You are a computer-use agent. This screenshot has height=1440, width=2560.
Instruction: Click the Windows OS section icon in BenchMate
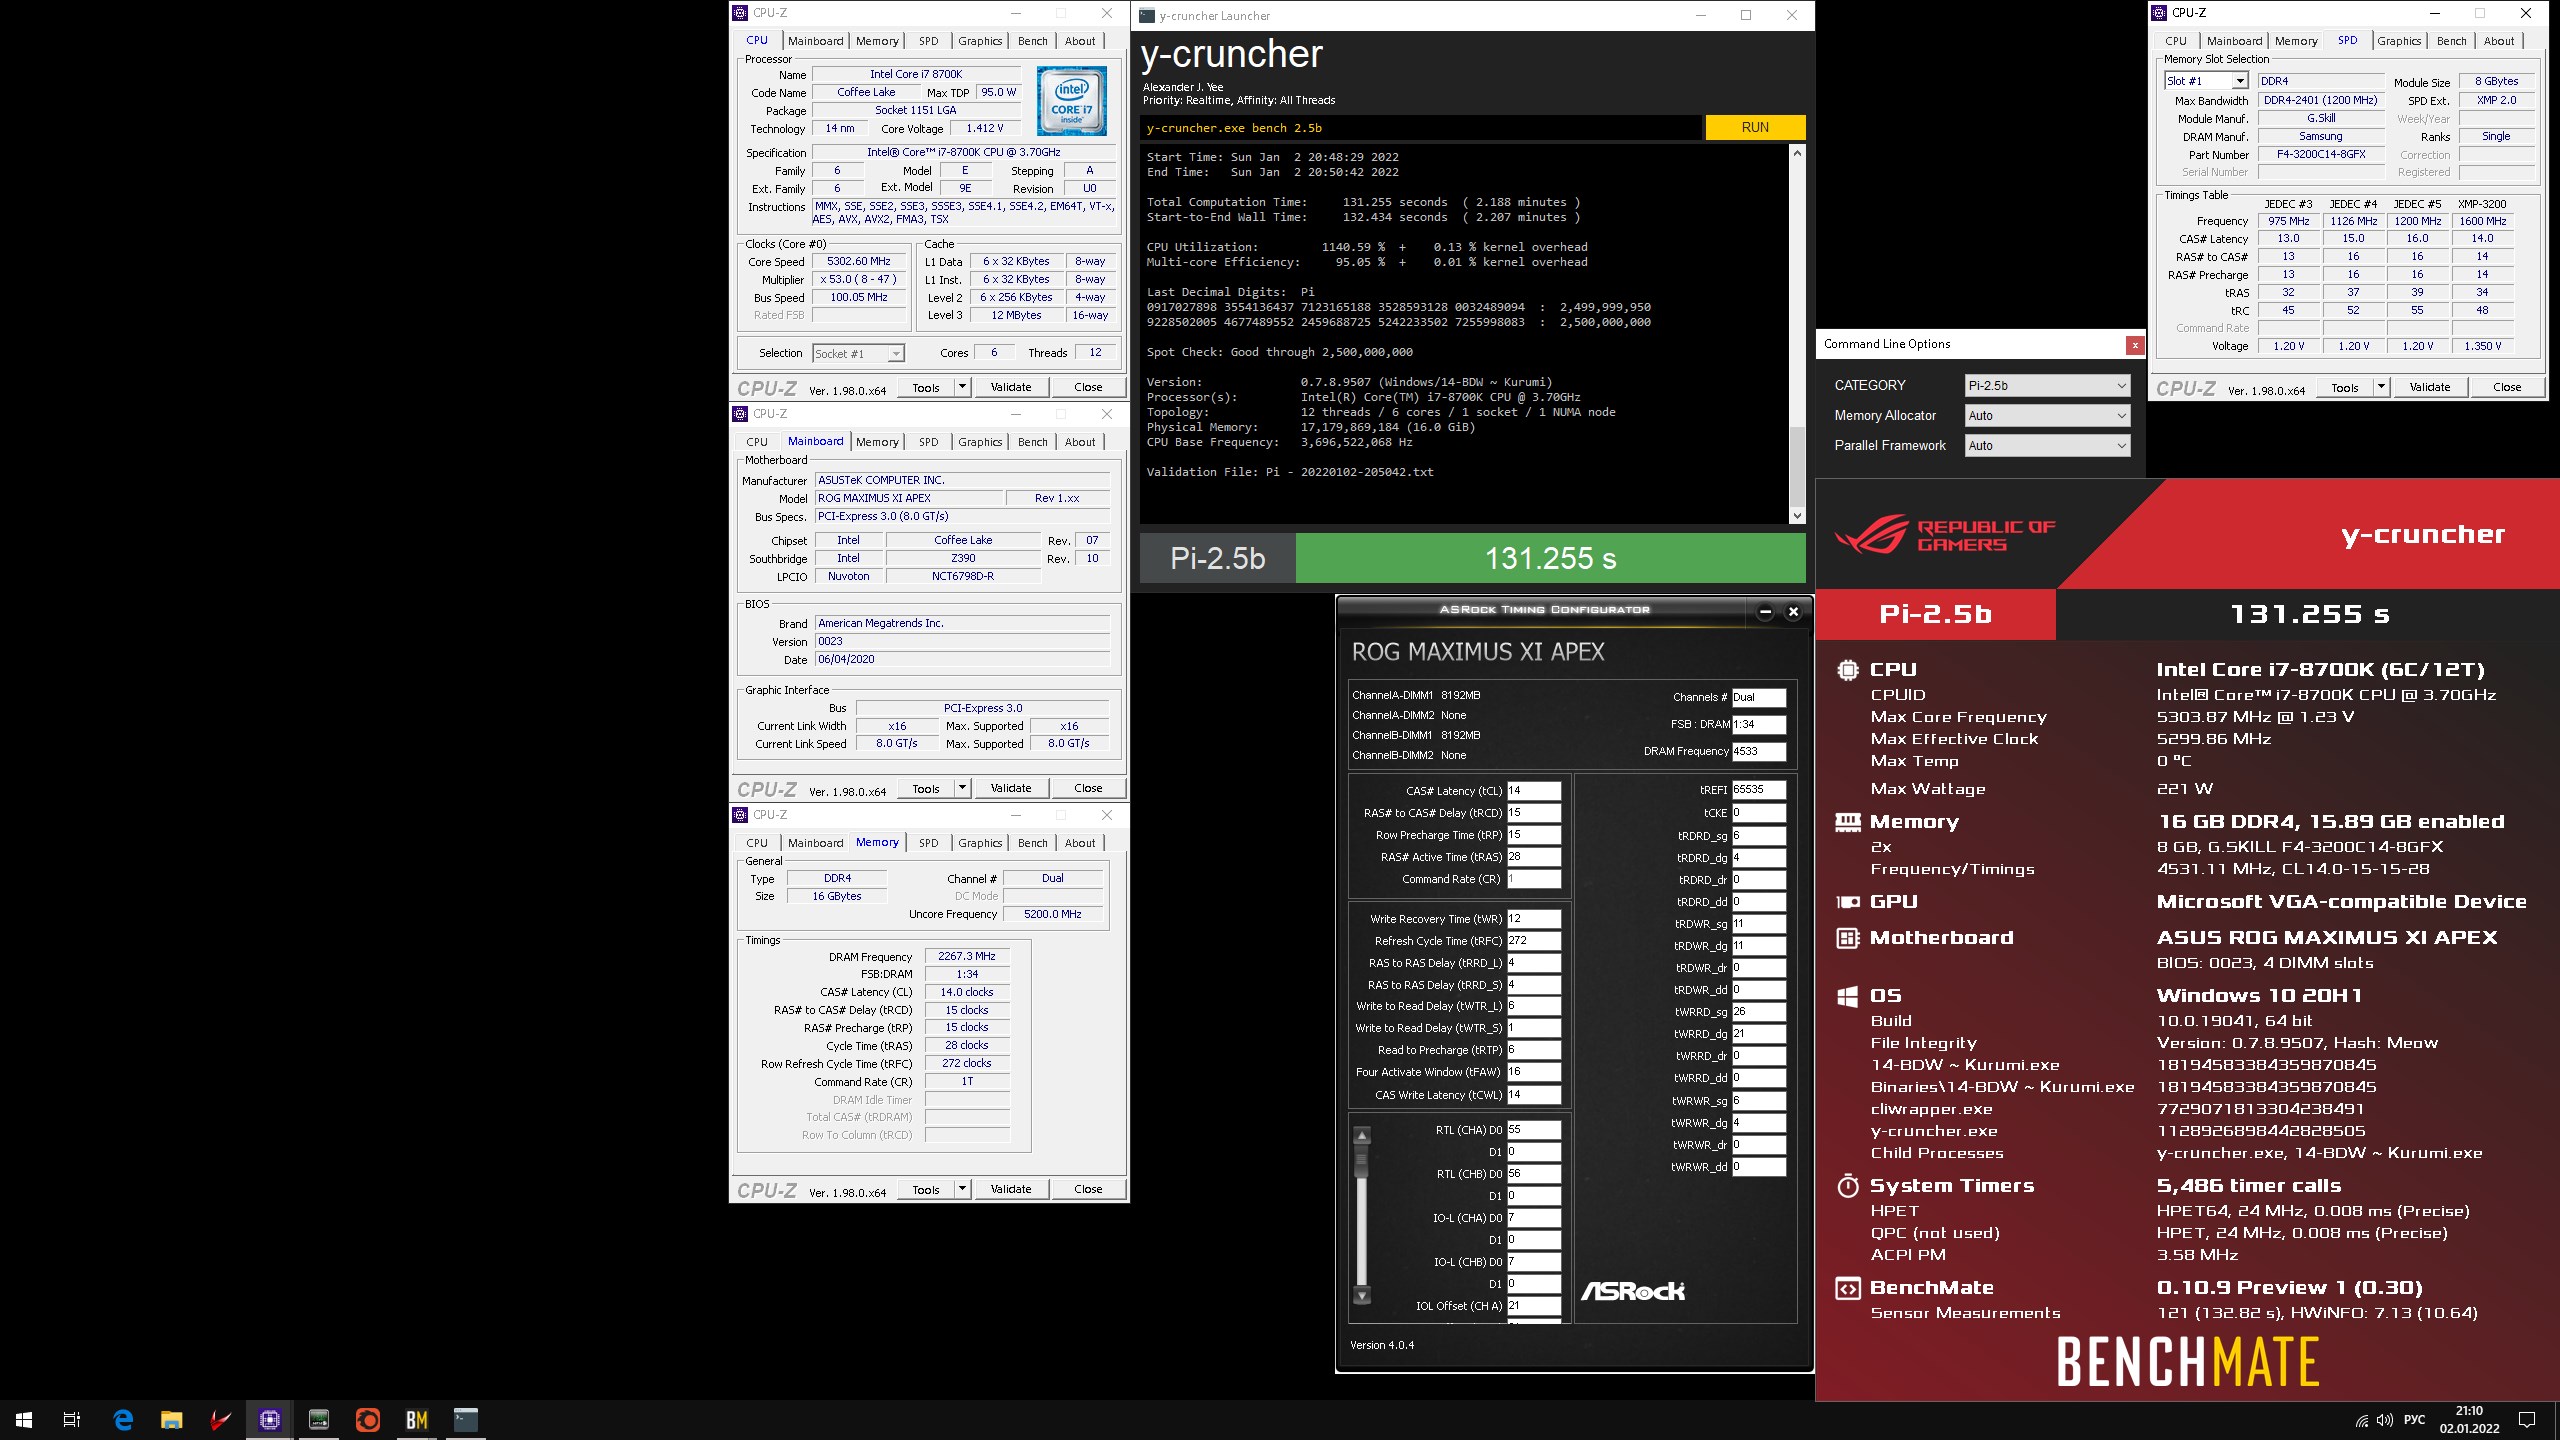tap(1848, 996)
